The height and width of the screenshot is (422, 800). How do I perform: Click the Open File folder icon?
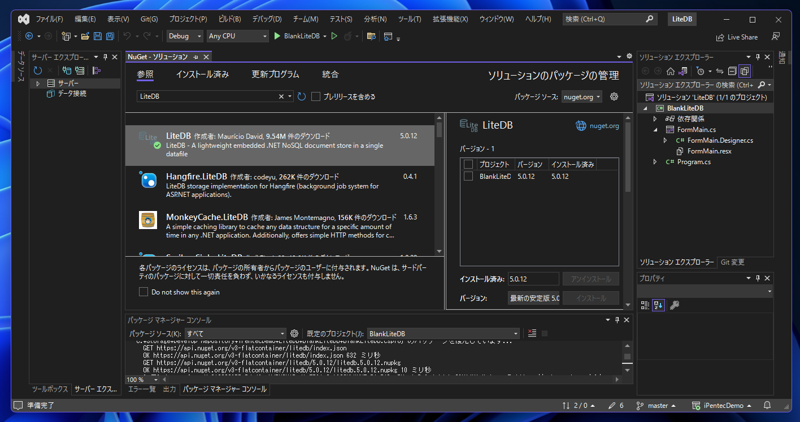tap(85, 36)
